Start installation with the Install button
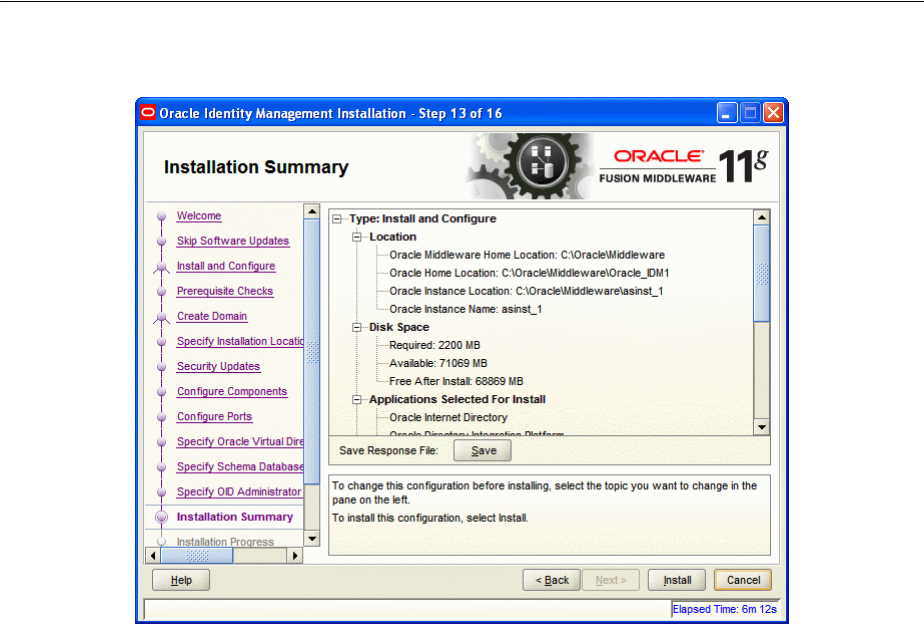Image resolution: width=924 pixels, height=624 pixels. tap(677, 580)
